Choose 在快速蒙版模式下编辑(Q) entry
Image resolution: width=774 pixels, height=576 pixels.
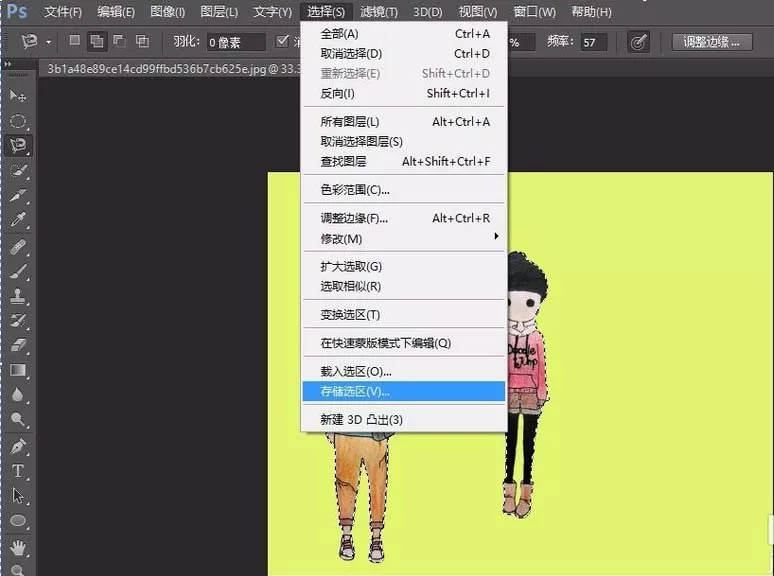click(x=404, y=343)
